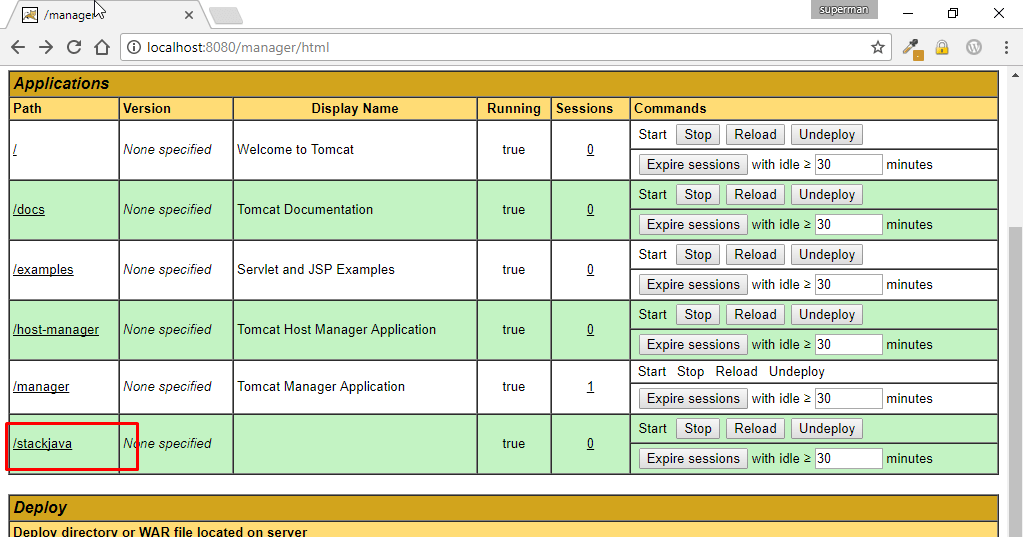The height and width of the screenshot is (537, 1023).
Task: Expire sessions for /docs
Action: [693, 224]
